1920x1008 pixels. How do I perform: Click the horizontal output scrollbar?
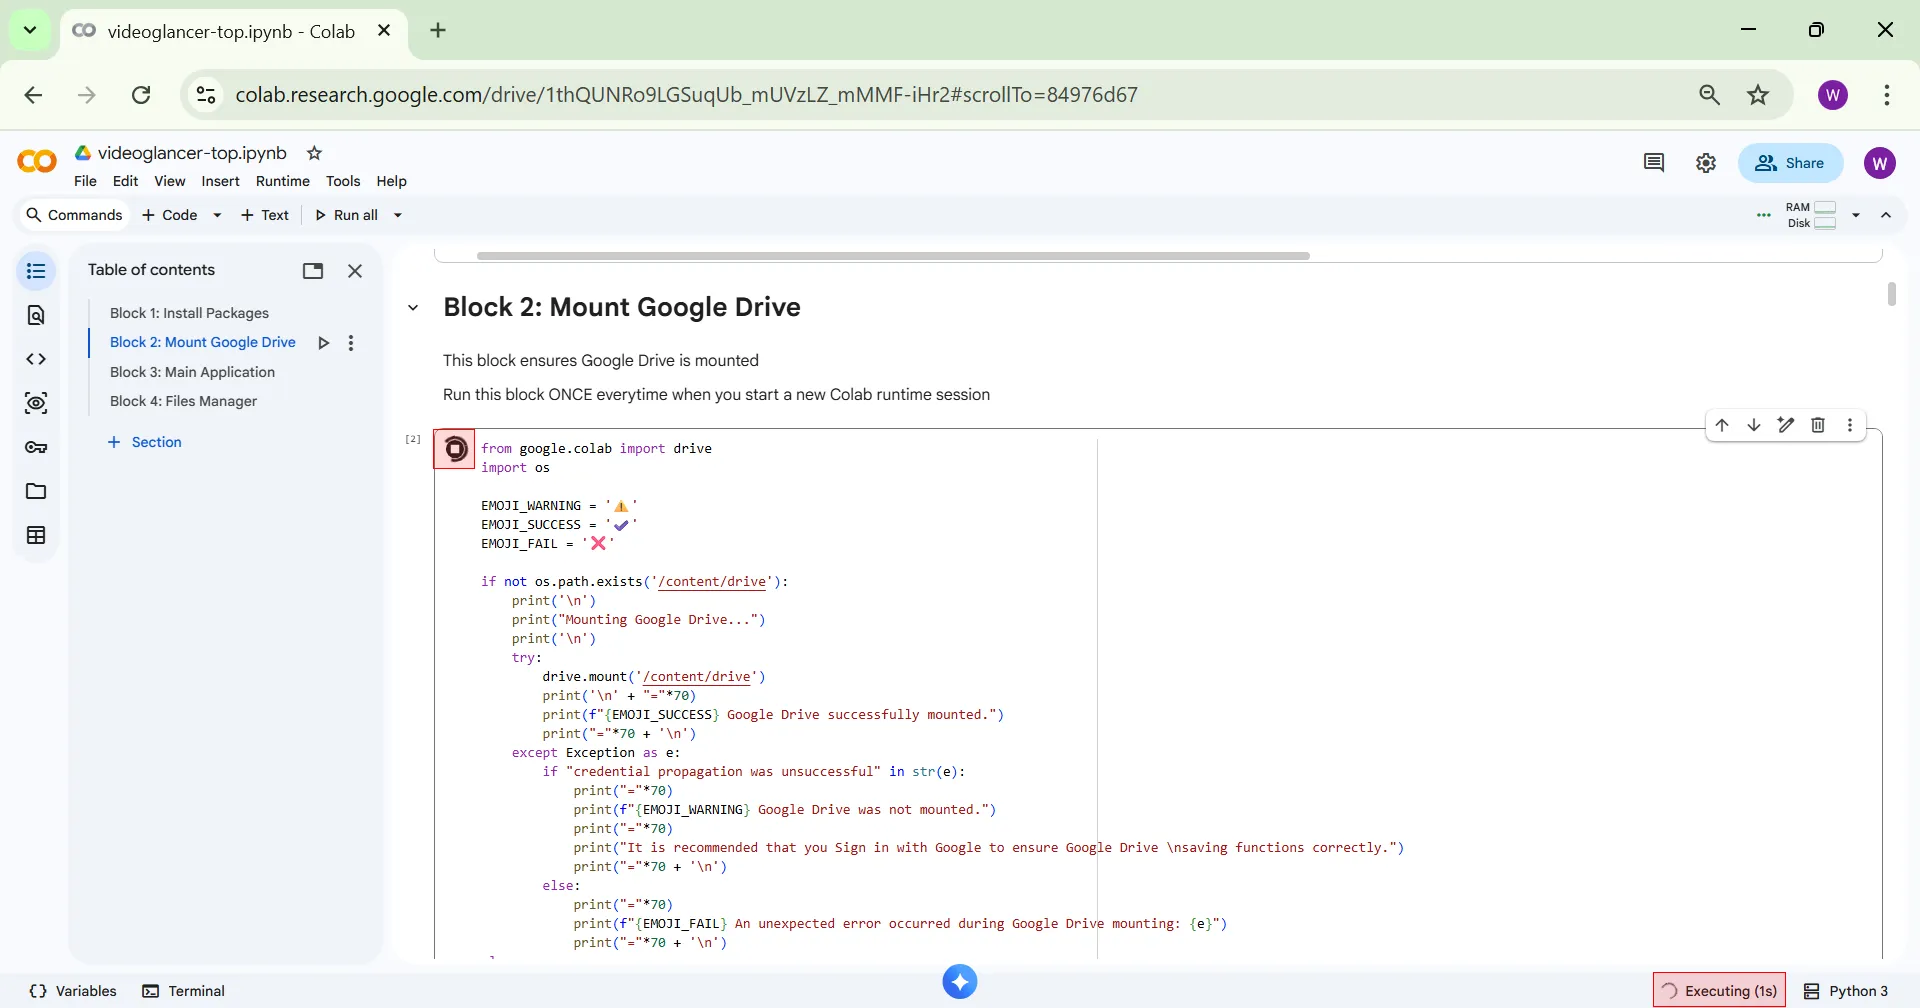893,256
